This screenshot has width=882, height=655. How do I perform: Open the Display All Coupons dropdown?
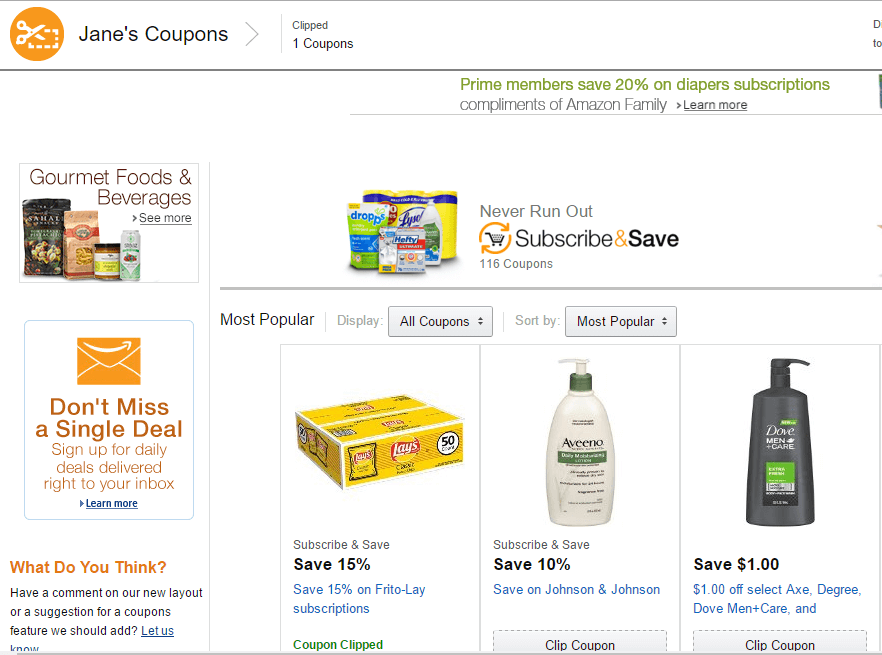pyautogui.click(x=440, y=321)
